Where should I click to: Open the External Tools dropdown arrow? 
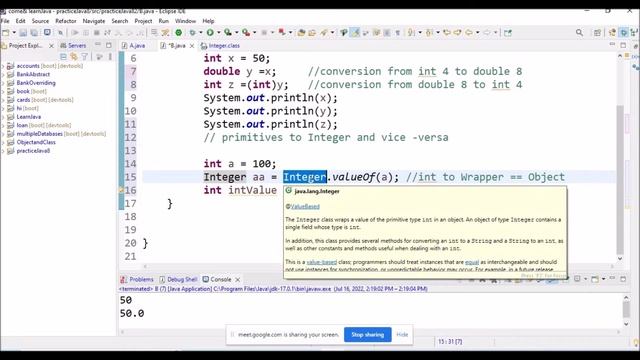(254, 33)
